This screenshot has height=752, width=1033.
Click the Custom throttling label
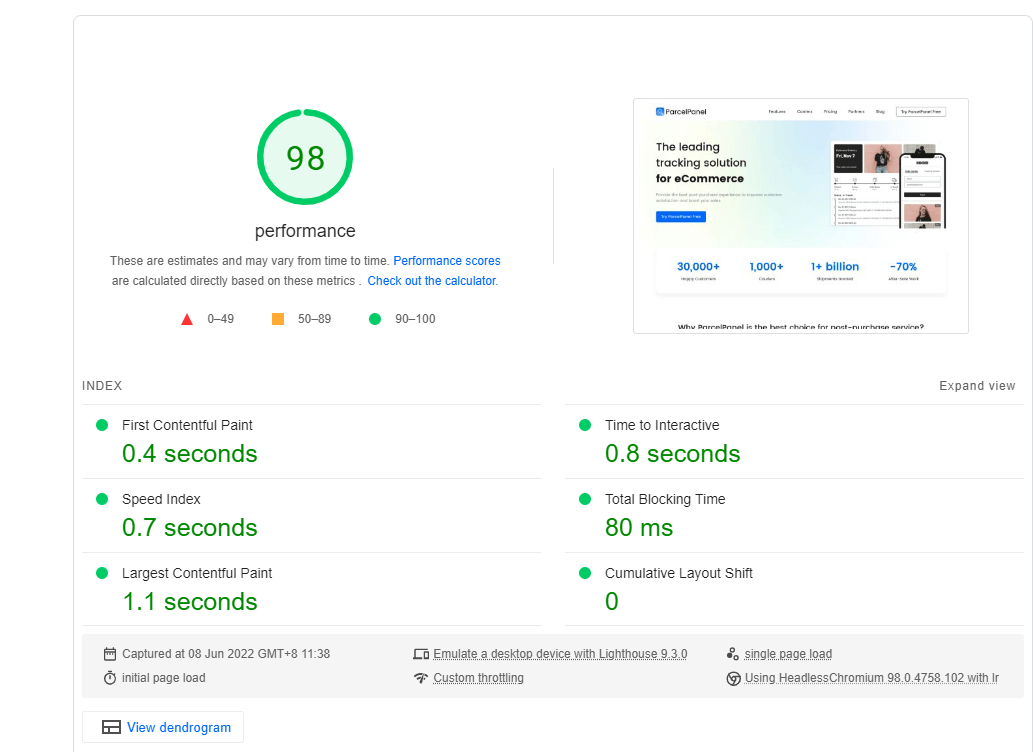478,678
